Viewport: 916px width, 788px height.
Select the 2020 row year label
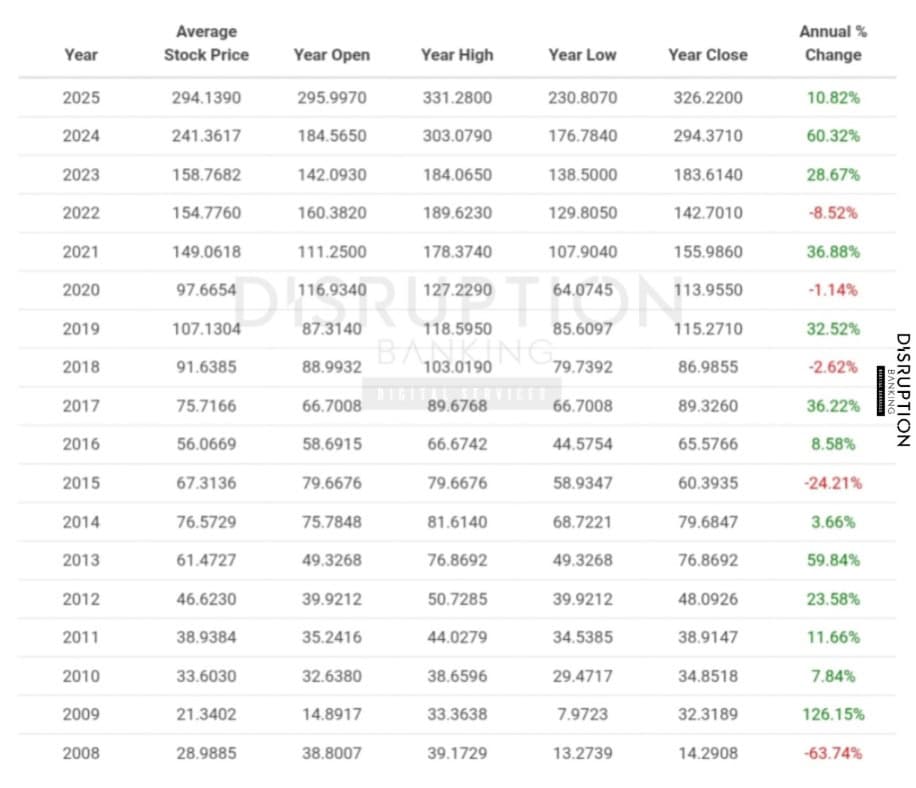click(81, 290)
